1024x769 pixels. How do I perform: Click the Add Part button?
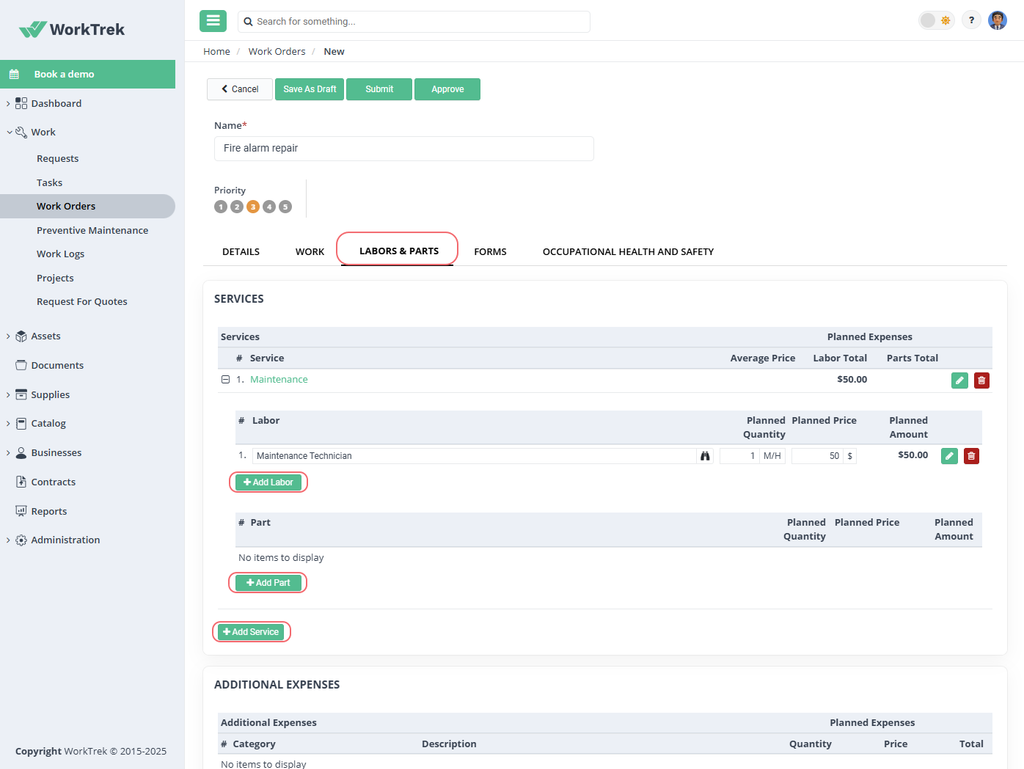coord(268,583)
